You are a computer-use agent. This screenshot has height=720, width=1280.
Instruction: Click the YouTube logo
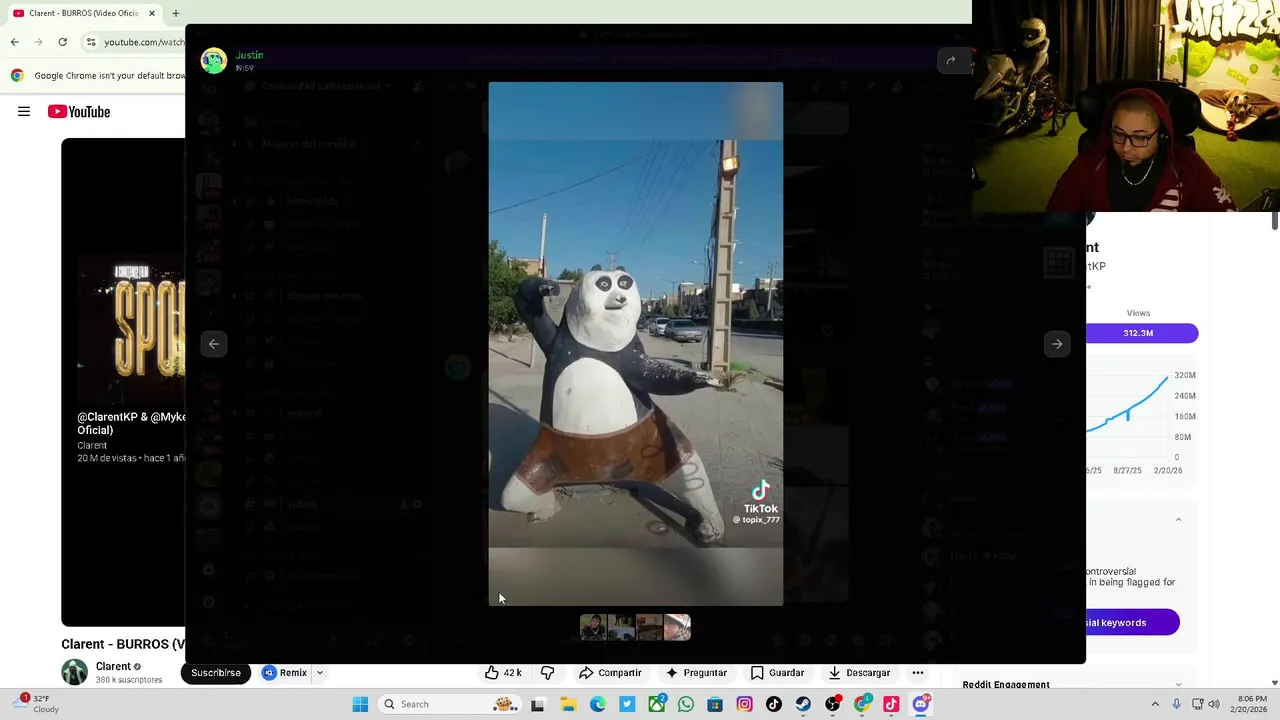tap(79, 111)
